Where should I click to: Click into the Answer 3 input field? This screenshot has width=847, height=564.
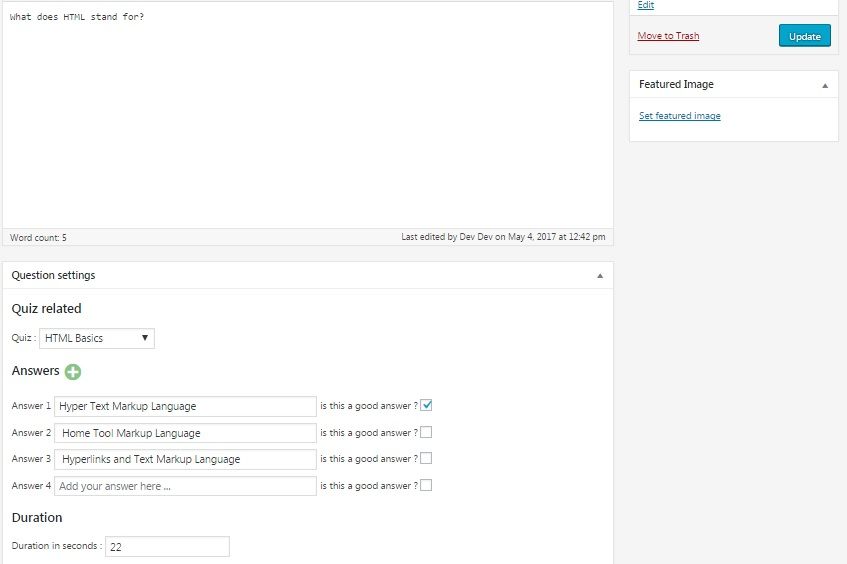pyautogui.click(x=185, y=459)
